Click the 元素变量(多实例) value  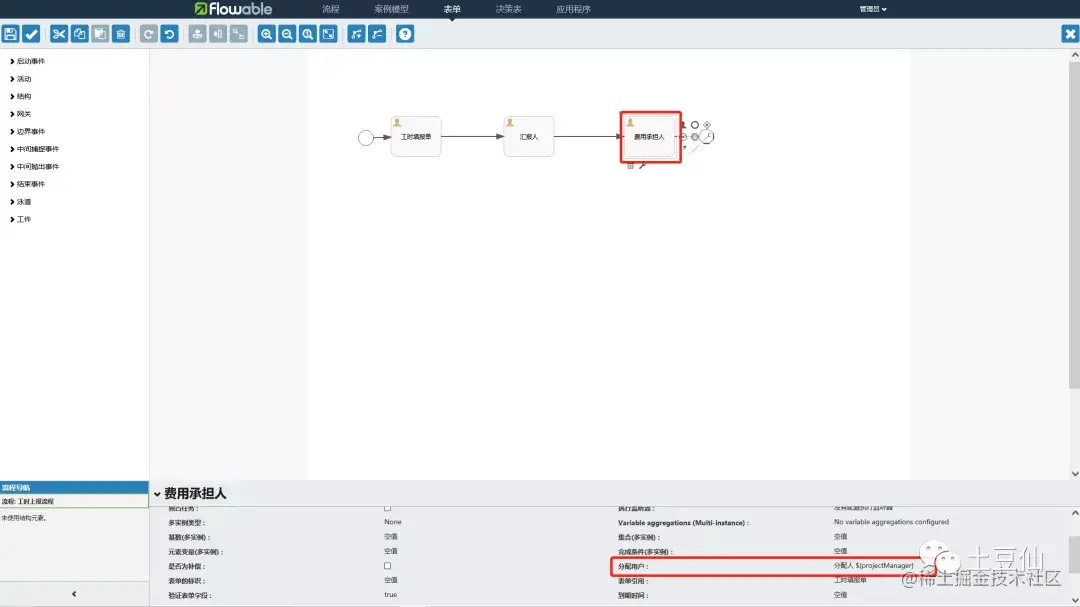click(391, 551)
